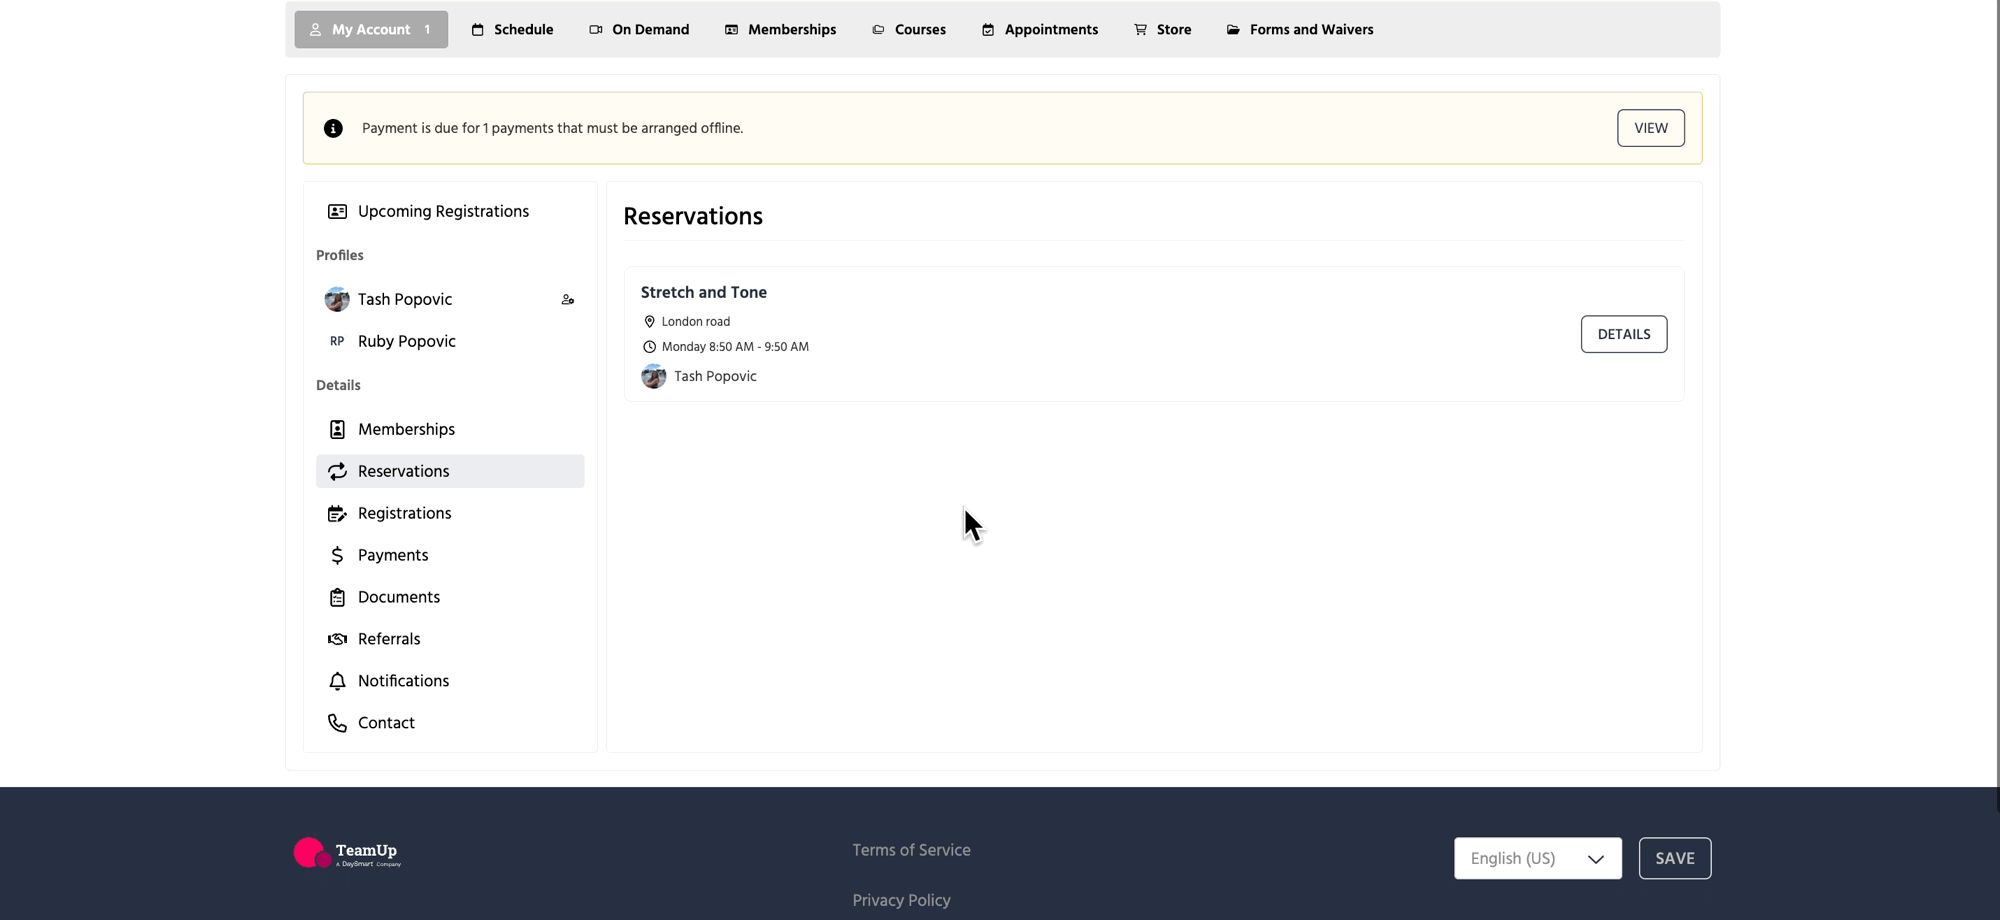Viewport: 2000px width, 920px height.
Task: Open the Schedule tab
Action: [512, 30]
